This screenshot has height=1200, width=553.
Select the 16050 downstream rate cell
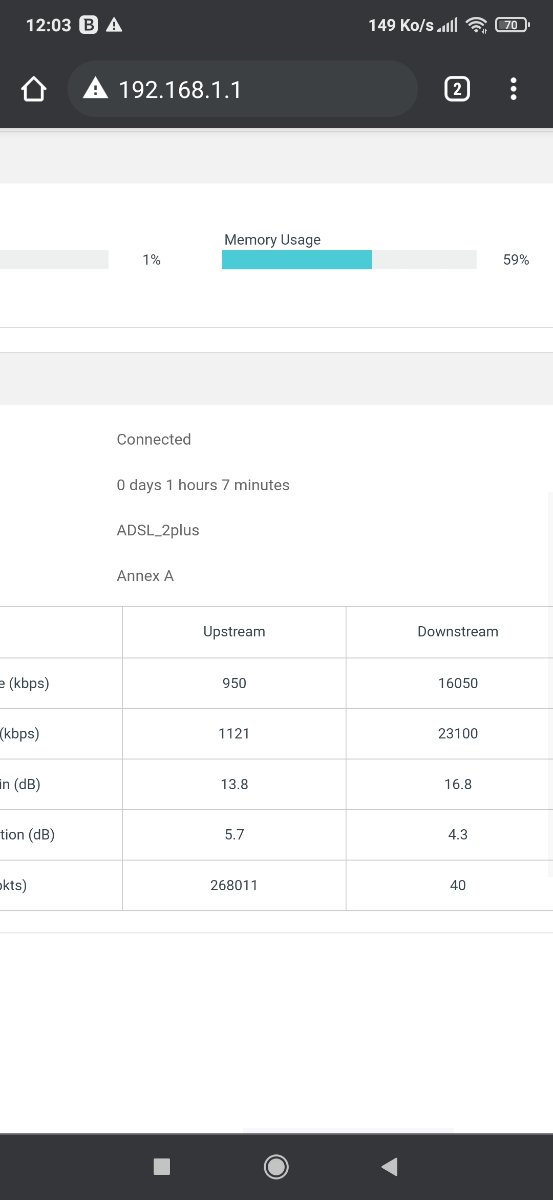coord(458,683)
